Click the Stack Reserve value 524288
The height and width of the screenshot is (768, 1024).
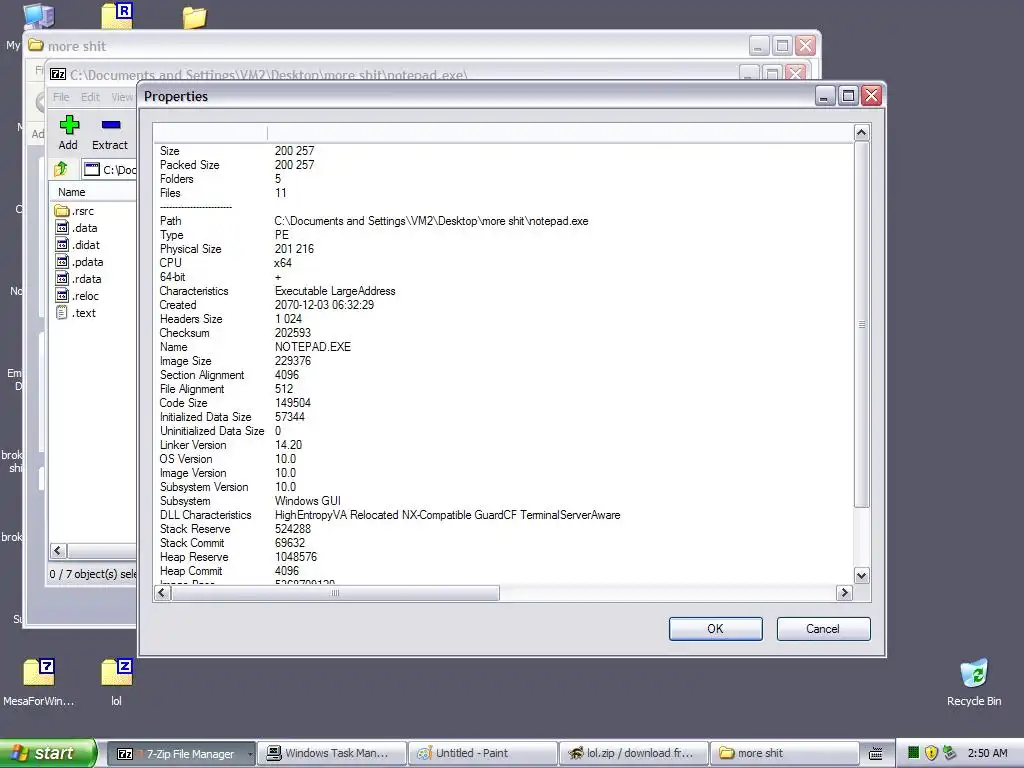293,528
